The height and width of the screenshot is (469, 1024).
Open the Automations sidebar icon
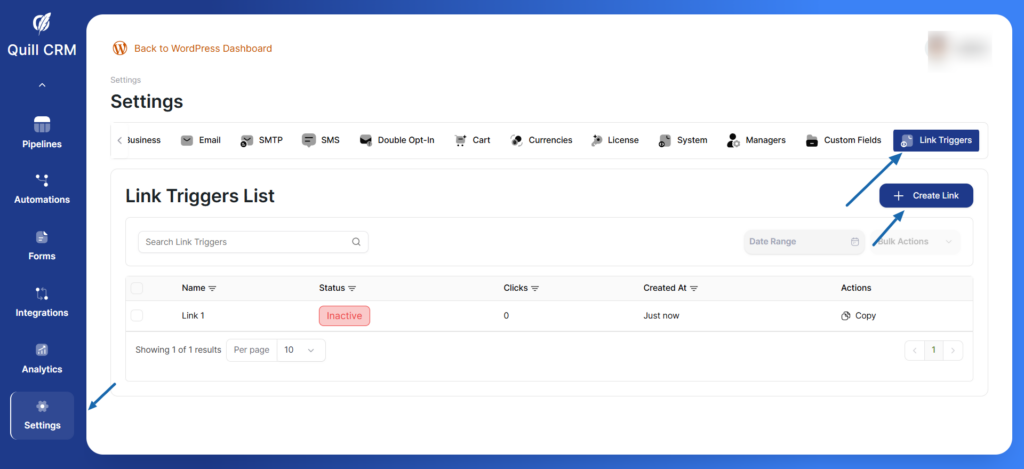pos(42,188)
